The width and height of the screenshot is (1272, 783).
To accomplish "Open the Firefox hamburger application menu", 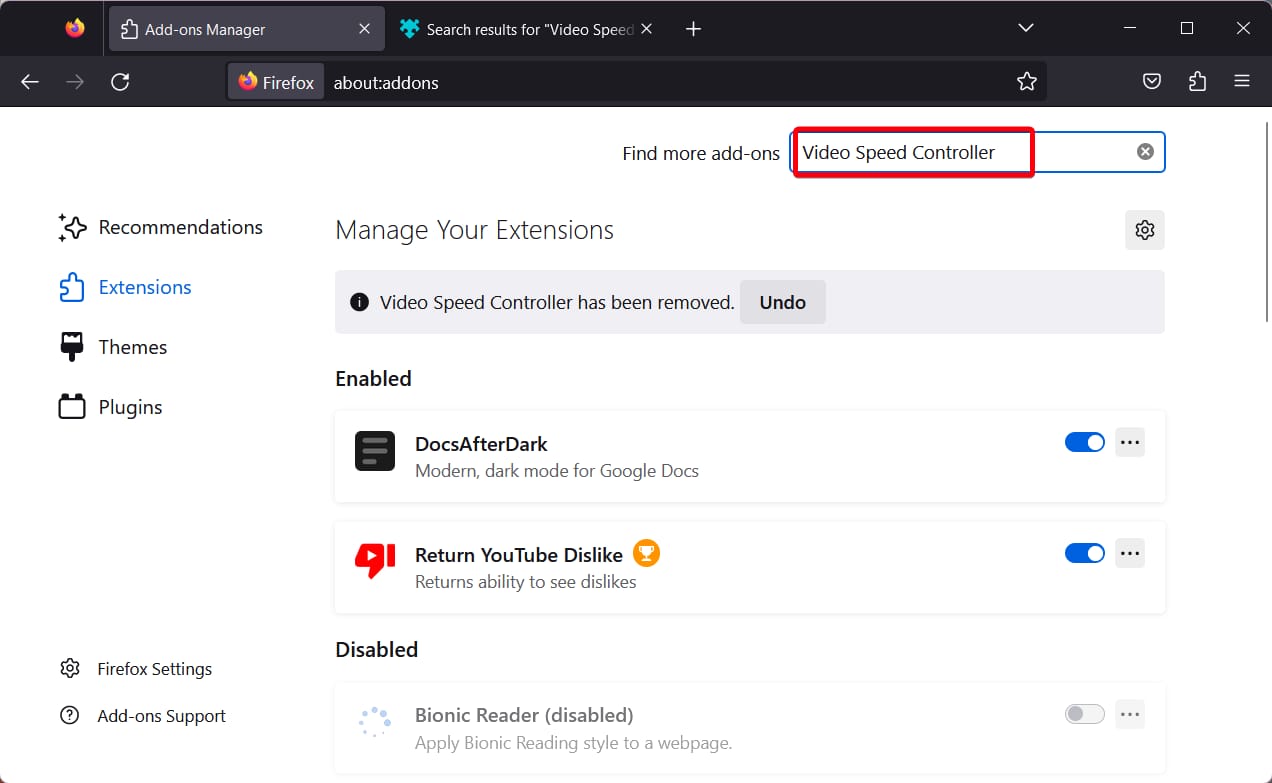I will (1242, 82).
